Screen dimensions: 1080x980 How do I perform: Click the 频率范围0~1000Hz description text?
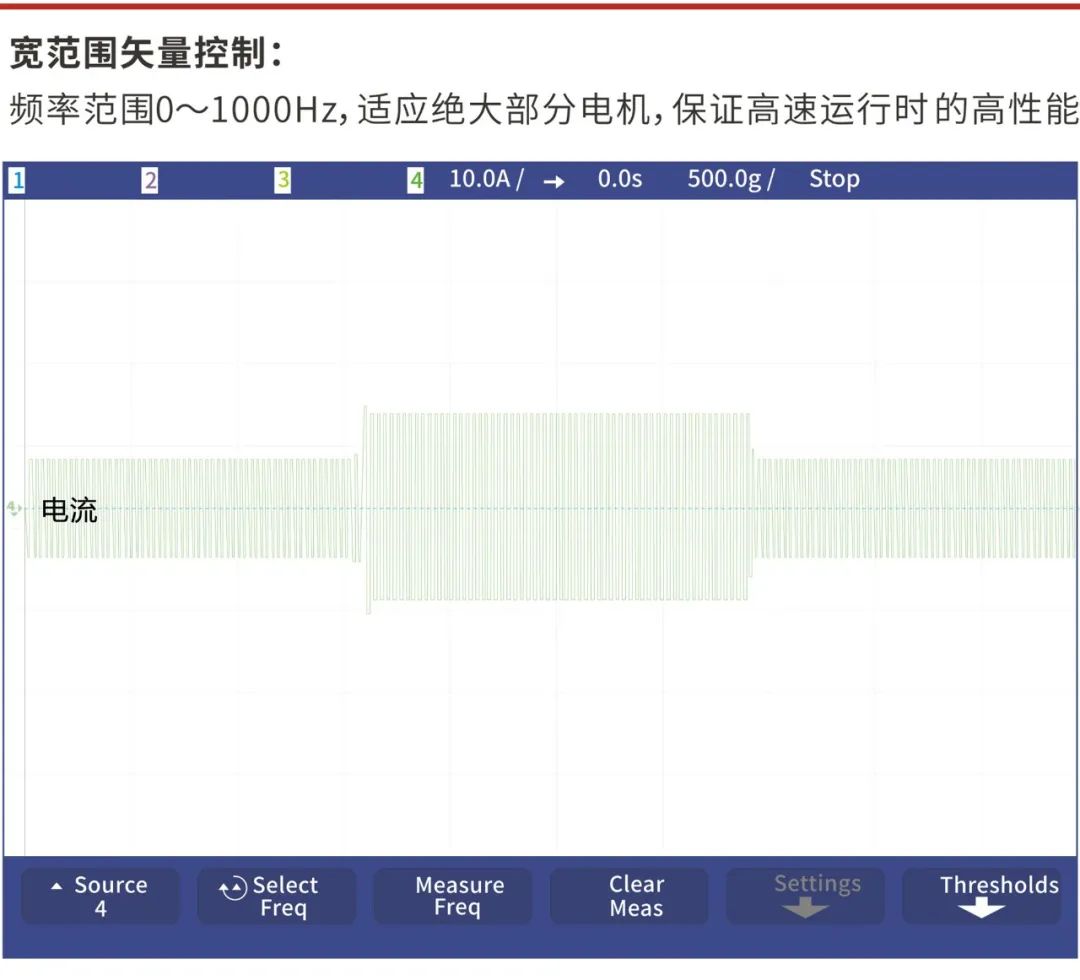coord(544,110)
